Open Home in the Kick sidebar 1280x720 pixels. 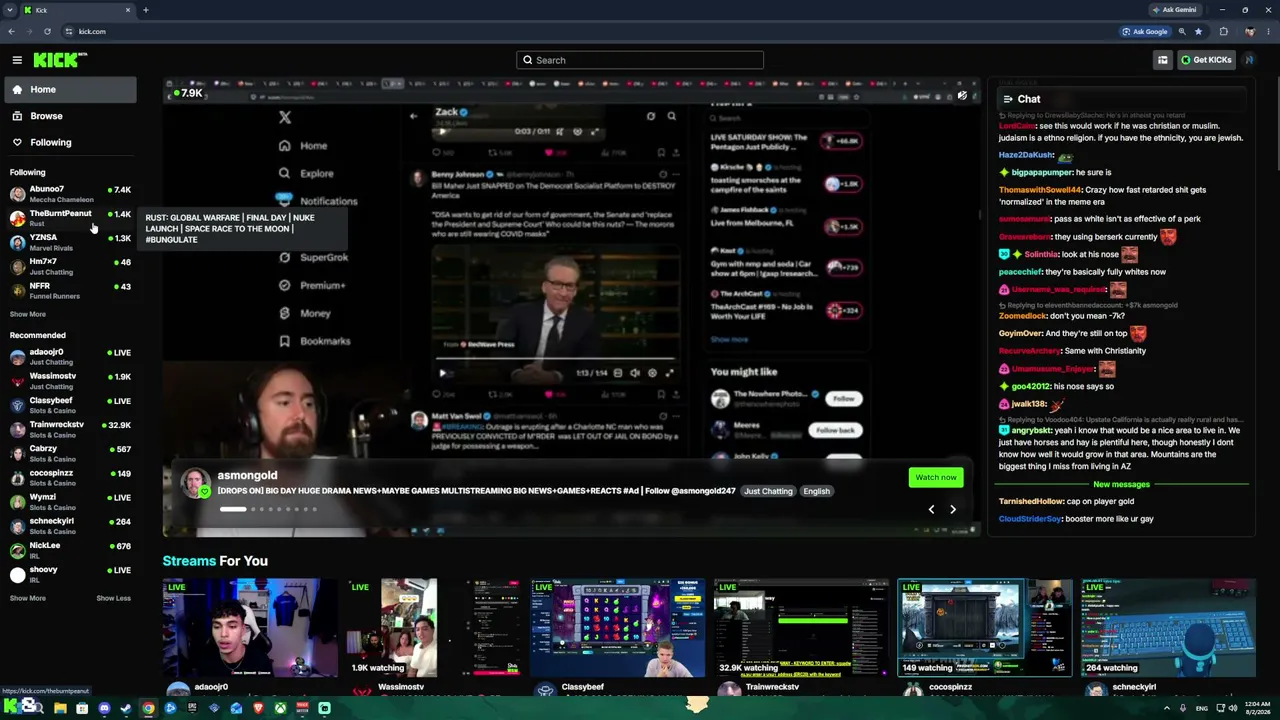pyautogui.click(x=69, y=90)
